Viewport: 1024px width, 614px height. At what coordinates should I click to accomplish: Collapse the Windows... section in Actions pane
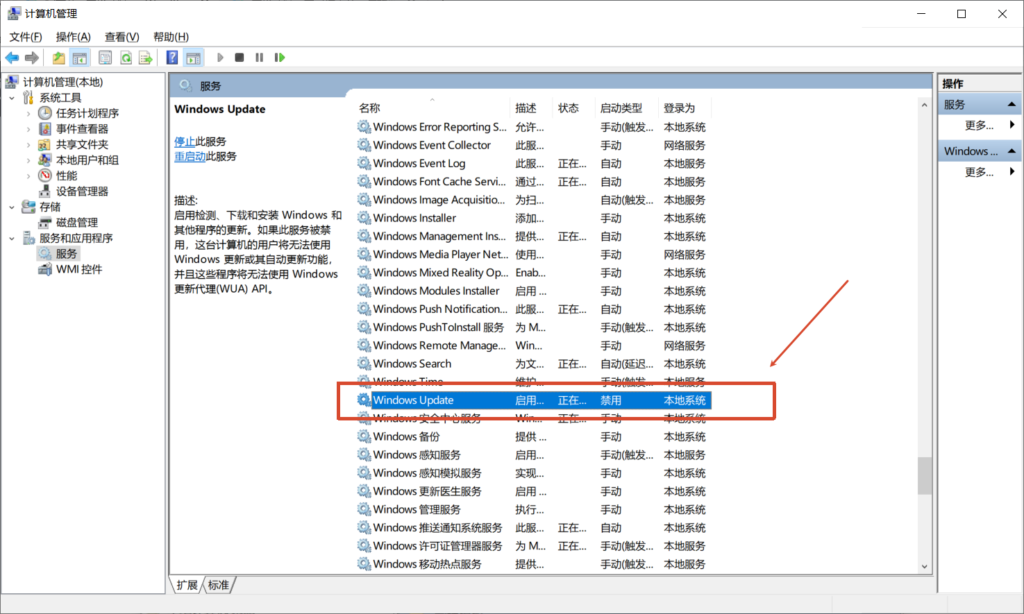click(x=1012, y=151)
